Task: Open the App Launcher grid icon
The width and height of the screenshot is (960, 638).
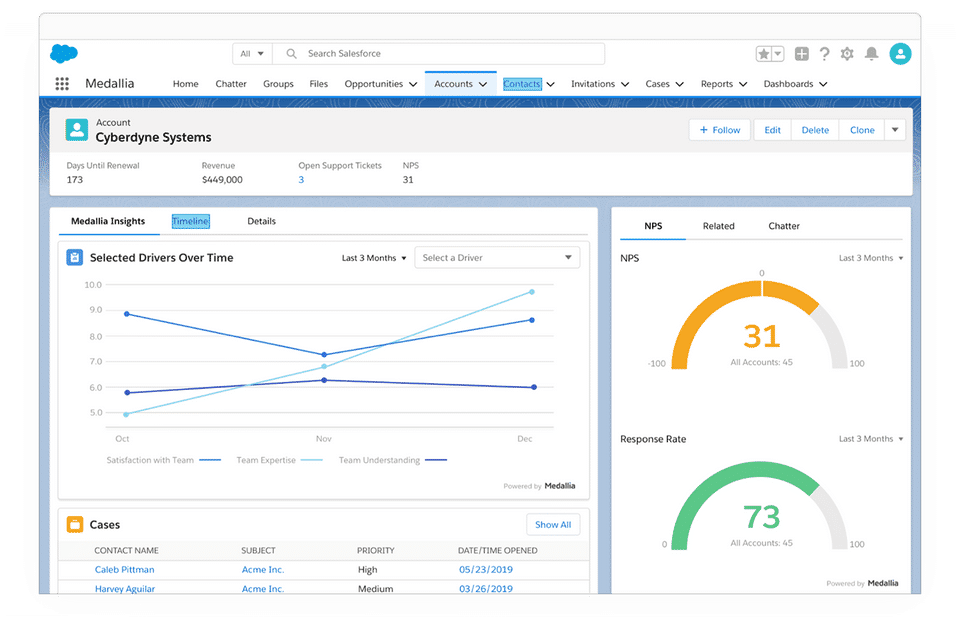Action: tap(62, 83)
